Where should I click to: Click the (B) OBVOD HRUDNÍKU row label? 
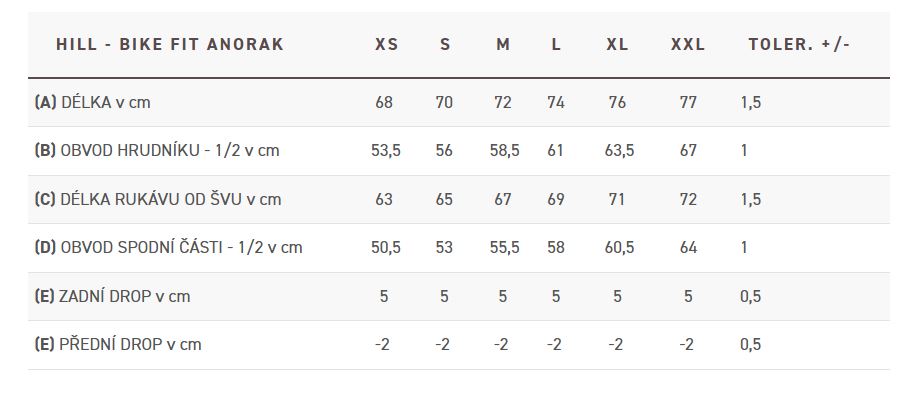[157, 151]
